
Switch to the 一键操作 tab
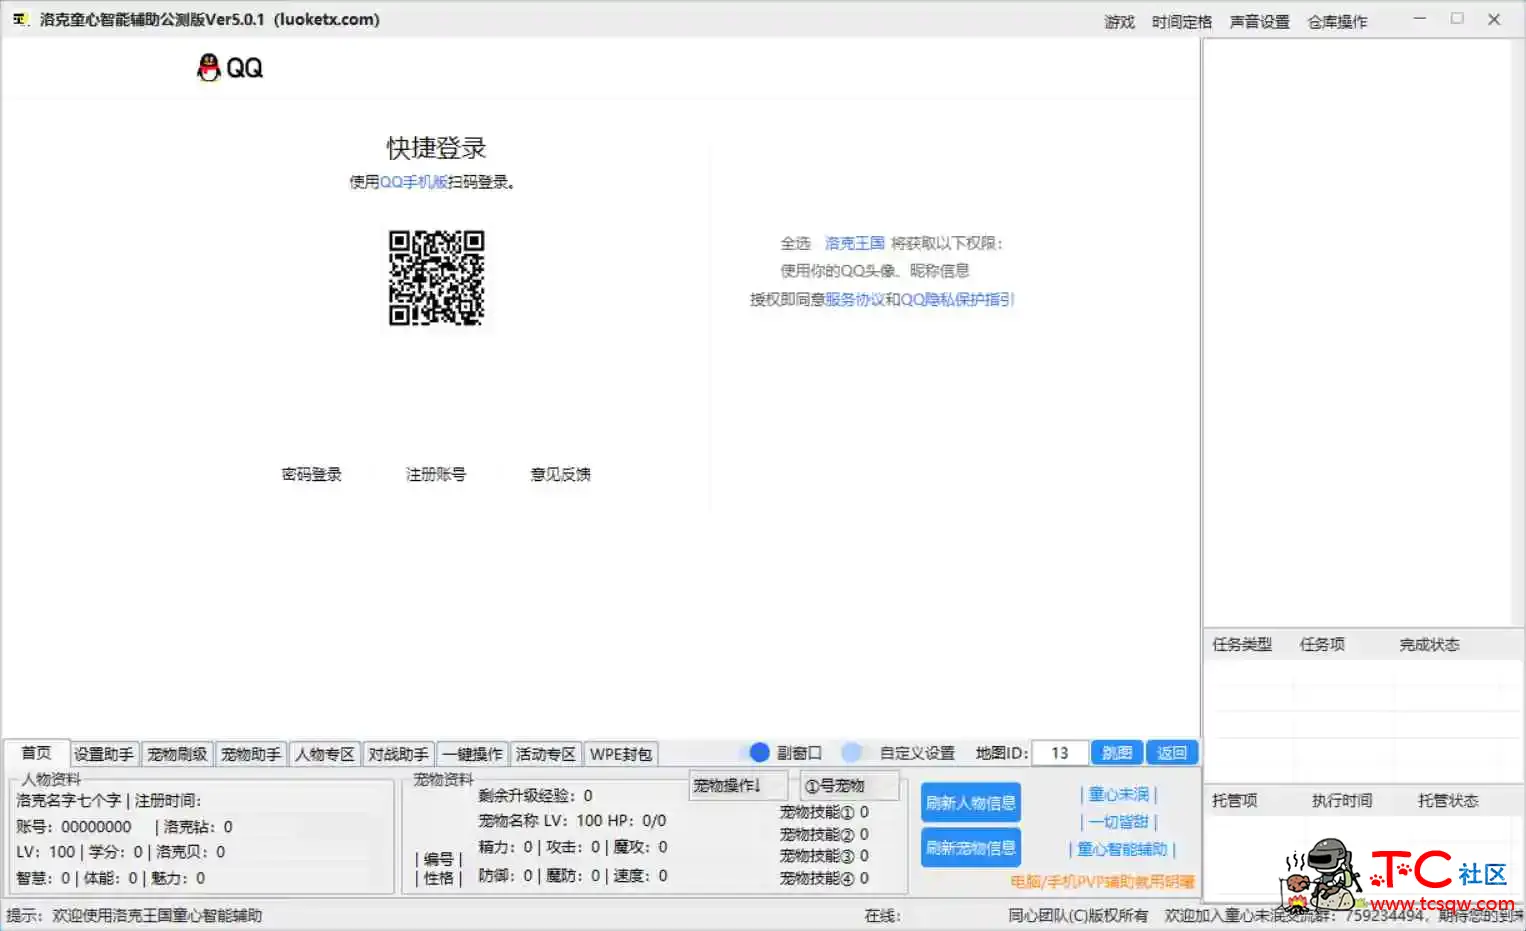click(x=472, y=754)
